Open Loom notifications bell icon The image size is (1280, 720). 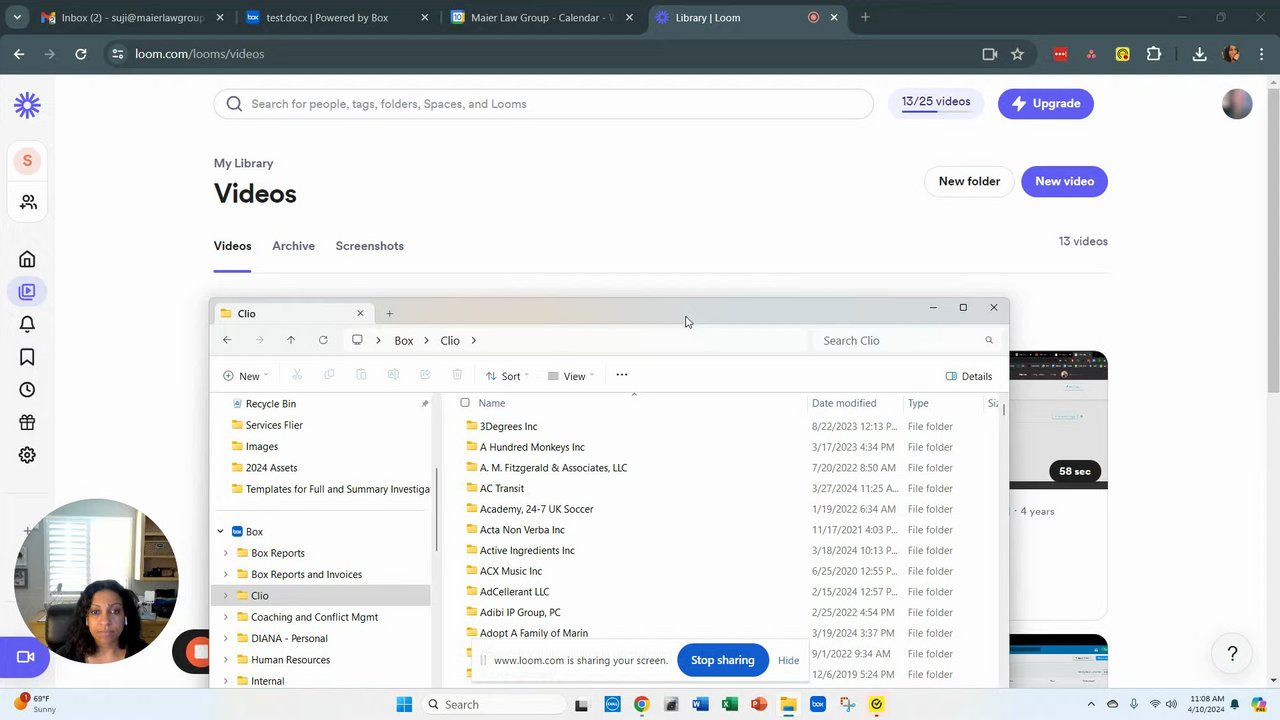tap(27, 324)
